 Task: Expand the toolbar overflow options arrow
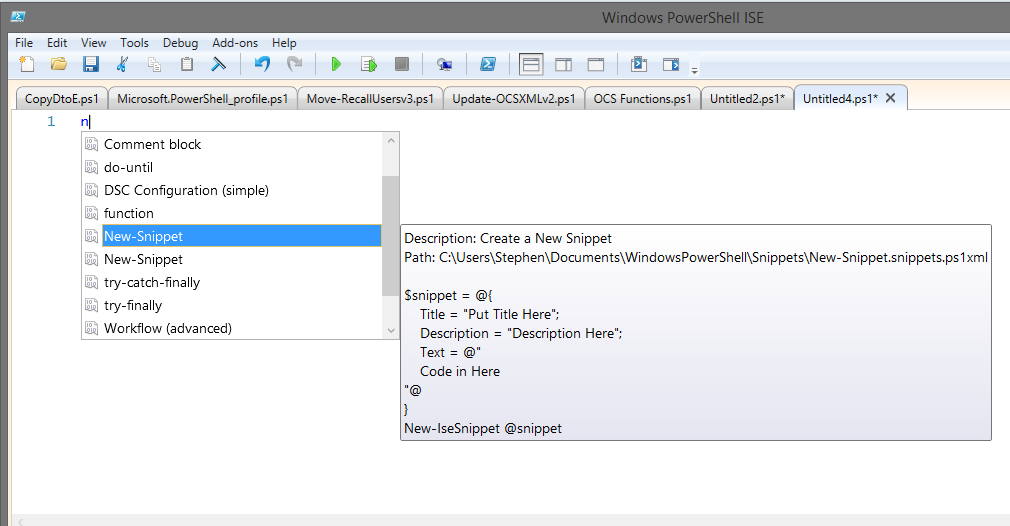[x=694, y=70]
